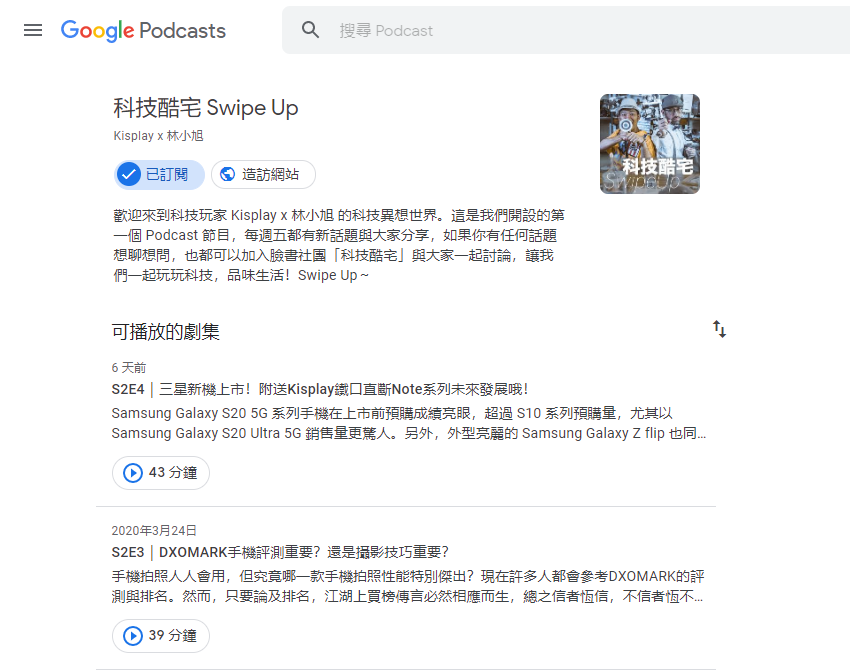Click the 2020年3月24日 date label
The image size is (850, 670).
[154, 530]
